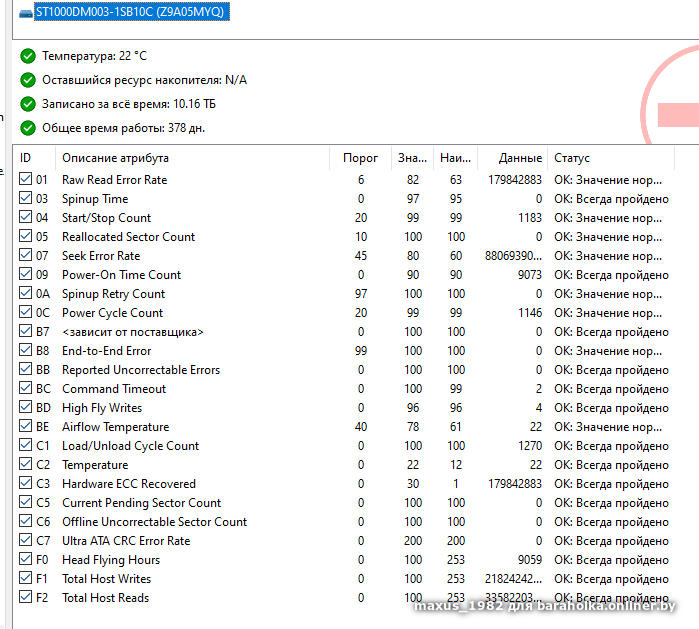699x629 pixels.
Task: Click the Общее время работы: 378 дн. text
Action: (123, 128)
